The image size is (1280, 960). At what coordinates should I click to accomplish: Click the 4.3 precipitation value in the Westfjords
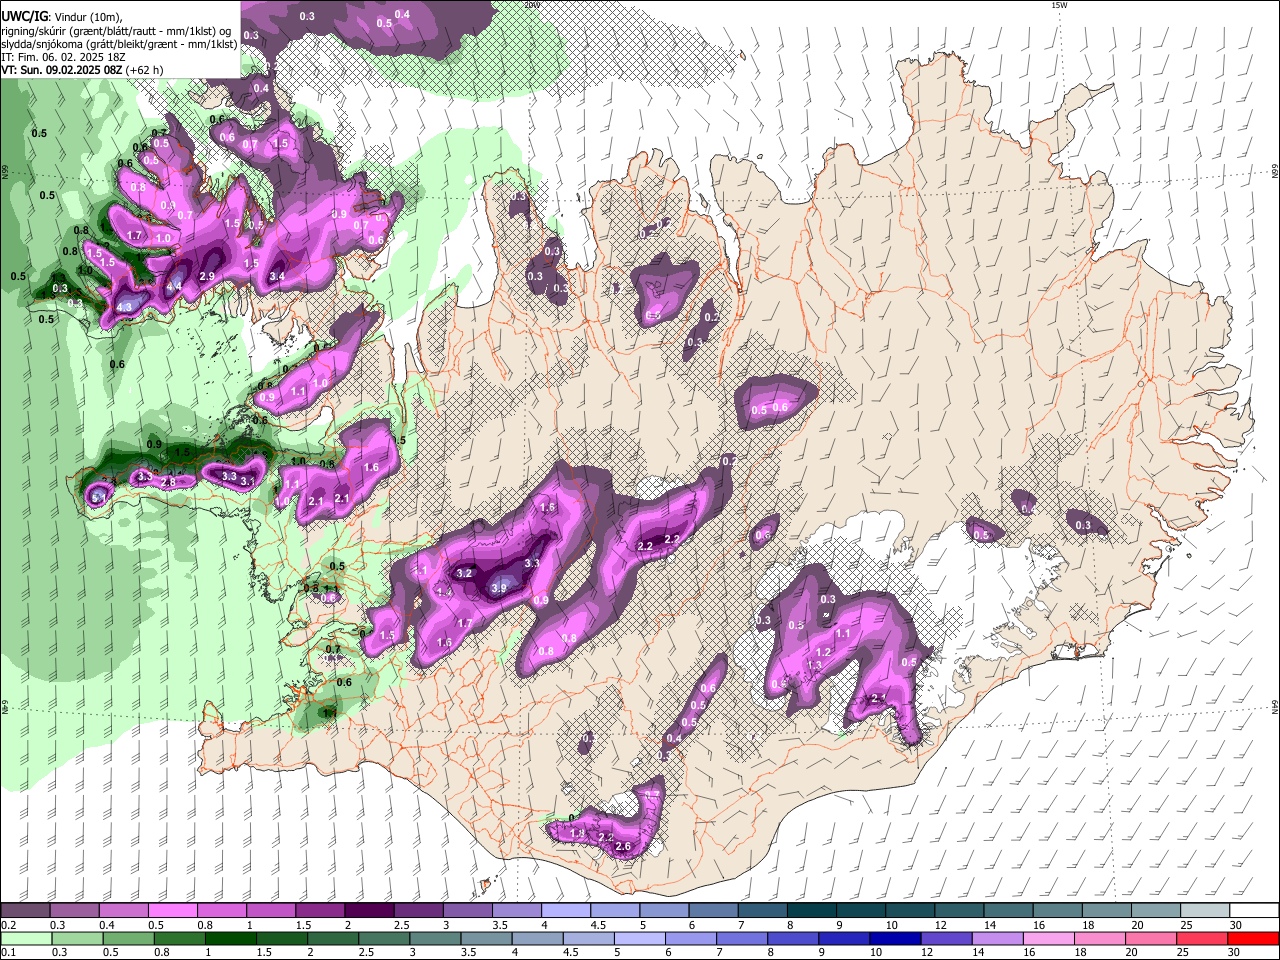[125, 306]
